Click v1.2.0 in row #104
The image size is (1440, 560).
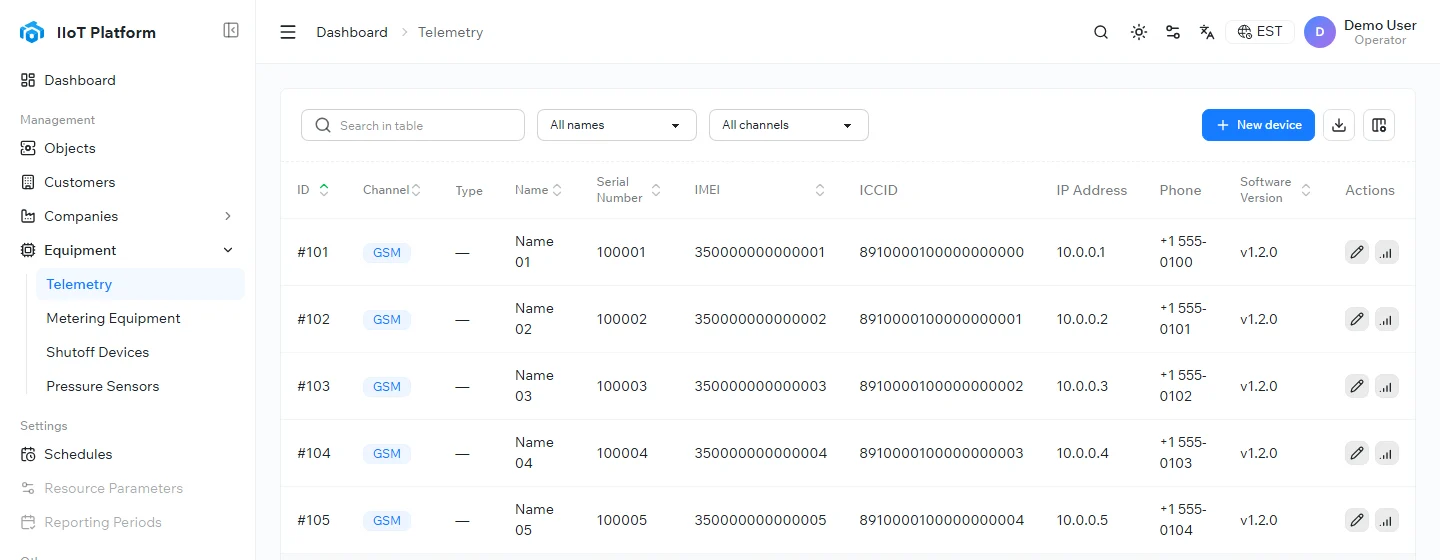pos(1259,453)
